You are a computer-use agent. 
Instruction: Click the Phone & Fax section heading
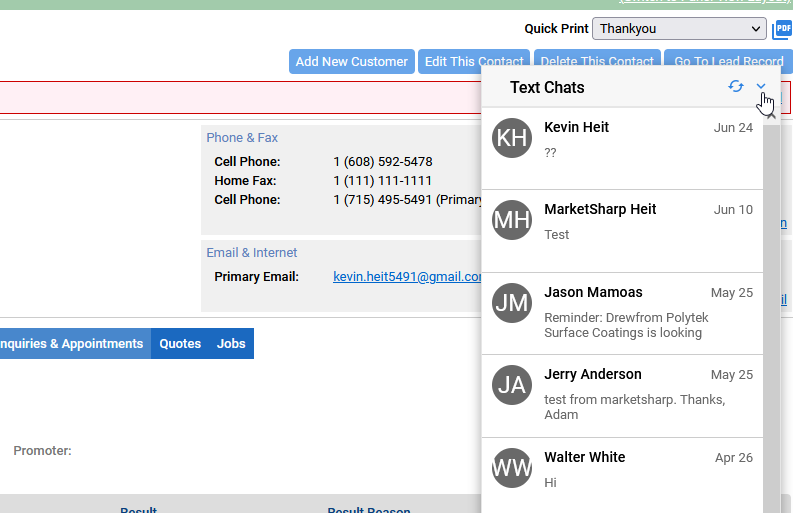click(242, 138)
